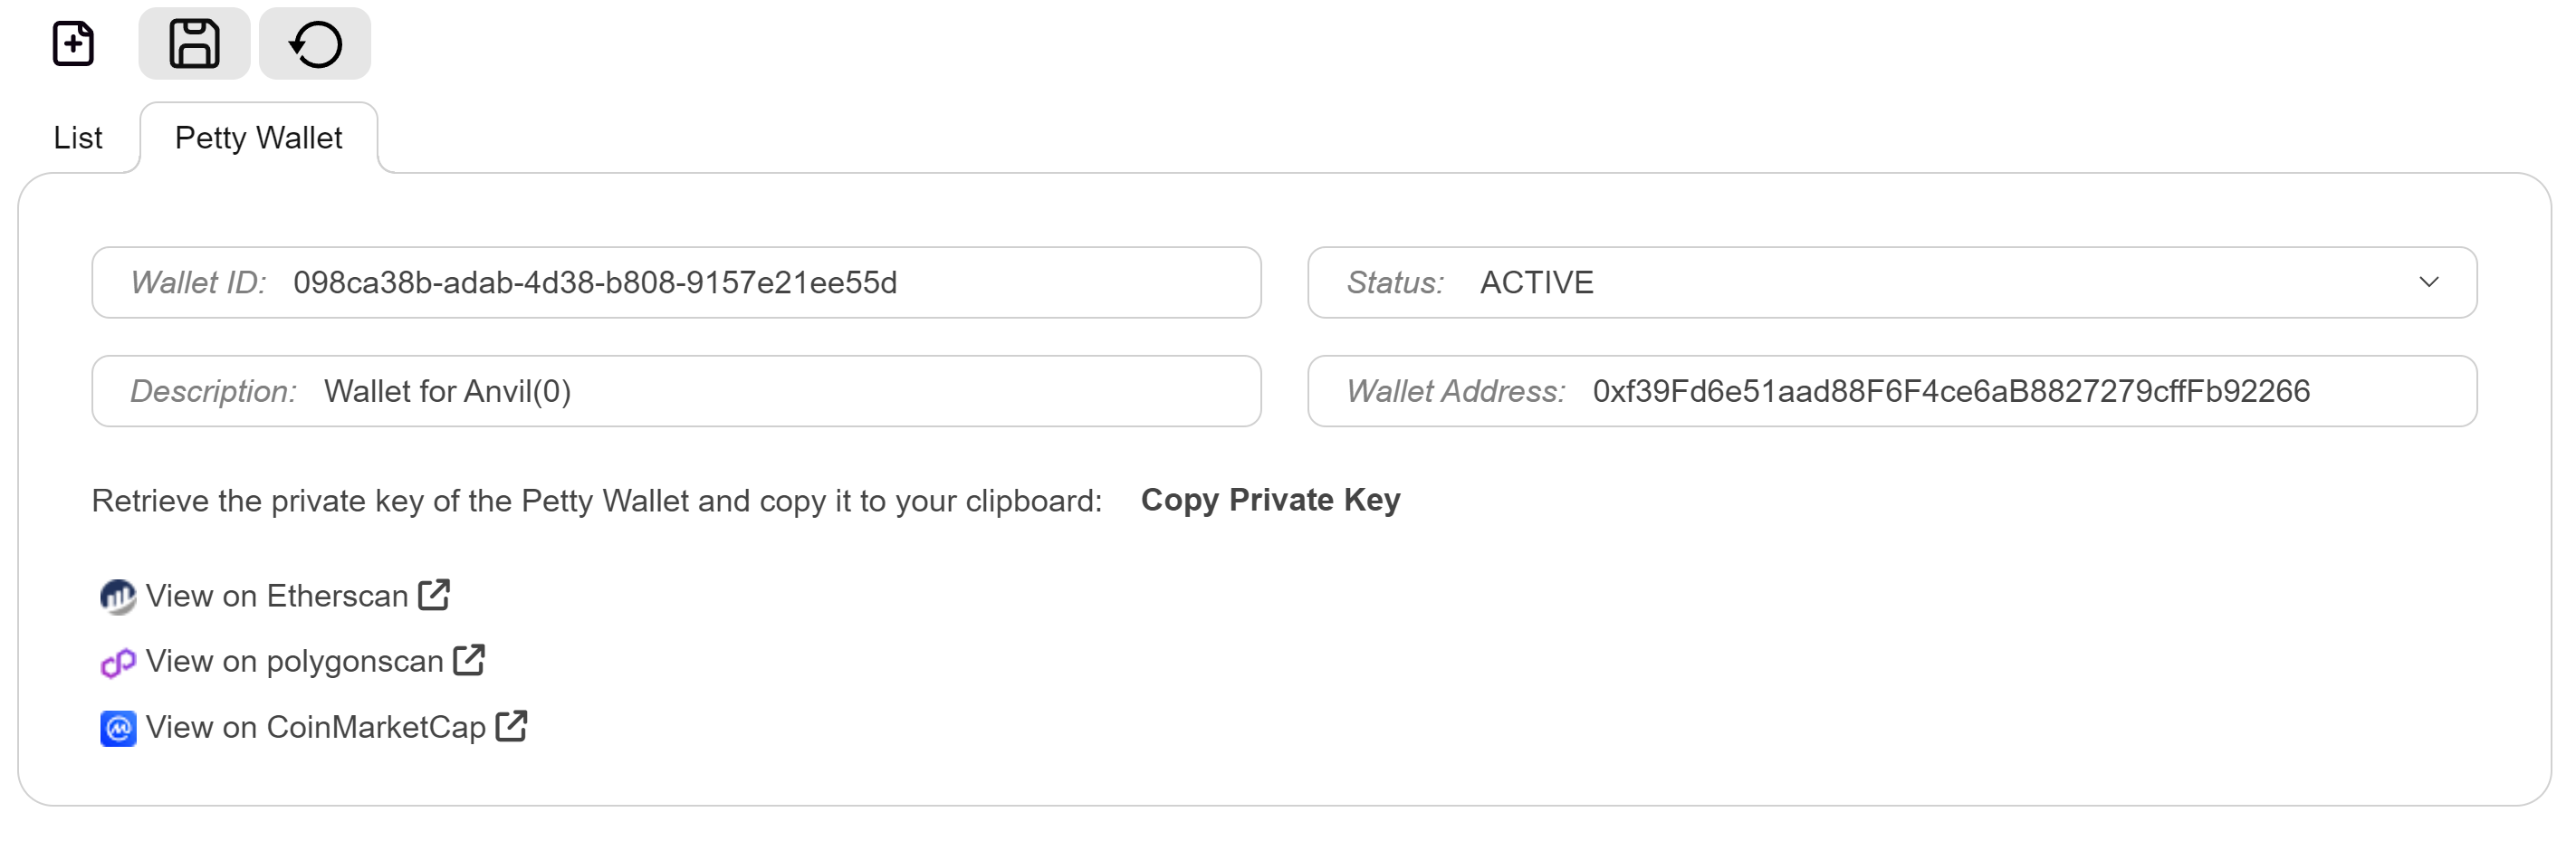Click the purple polygonscan logo icon
The width and height of the screenshot is (2576, 841).
pyautogui.click(x=118, y=662)
